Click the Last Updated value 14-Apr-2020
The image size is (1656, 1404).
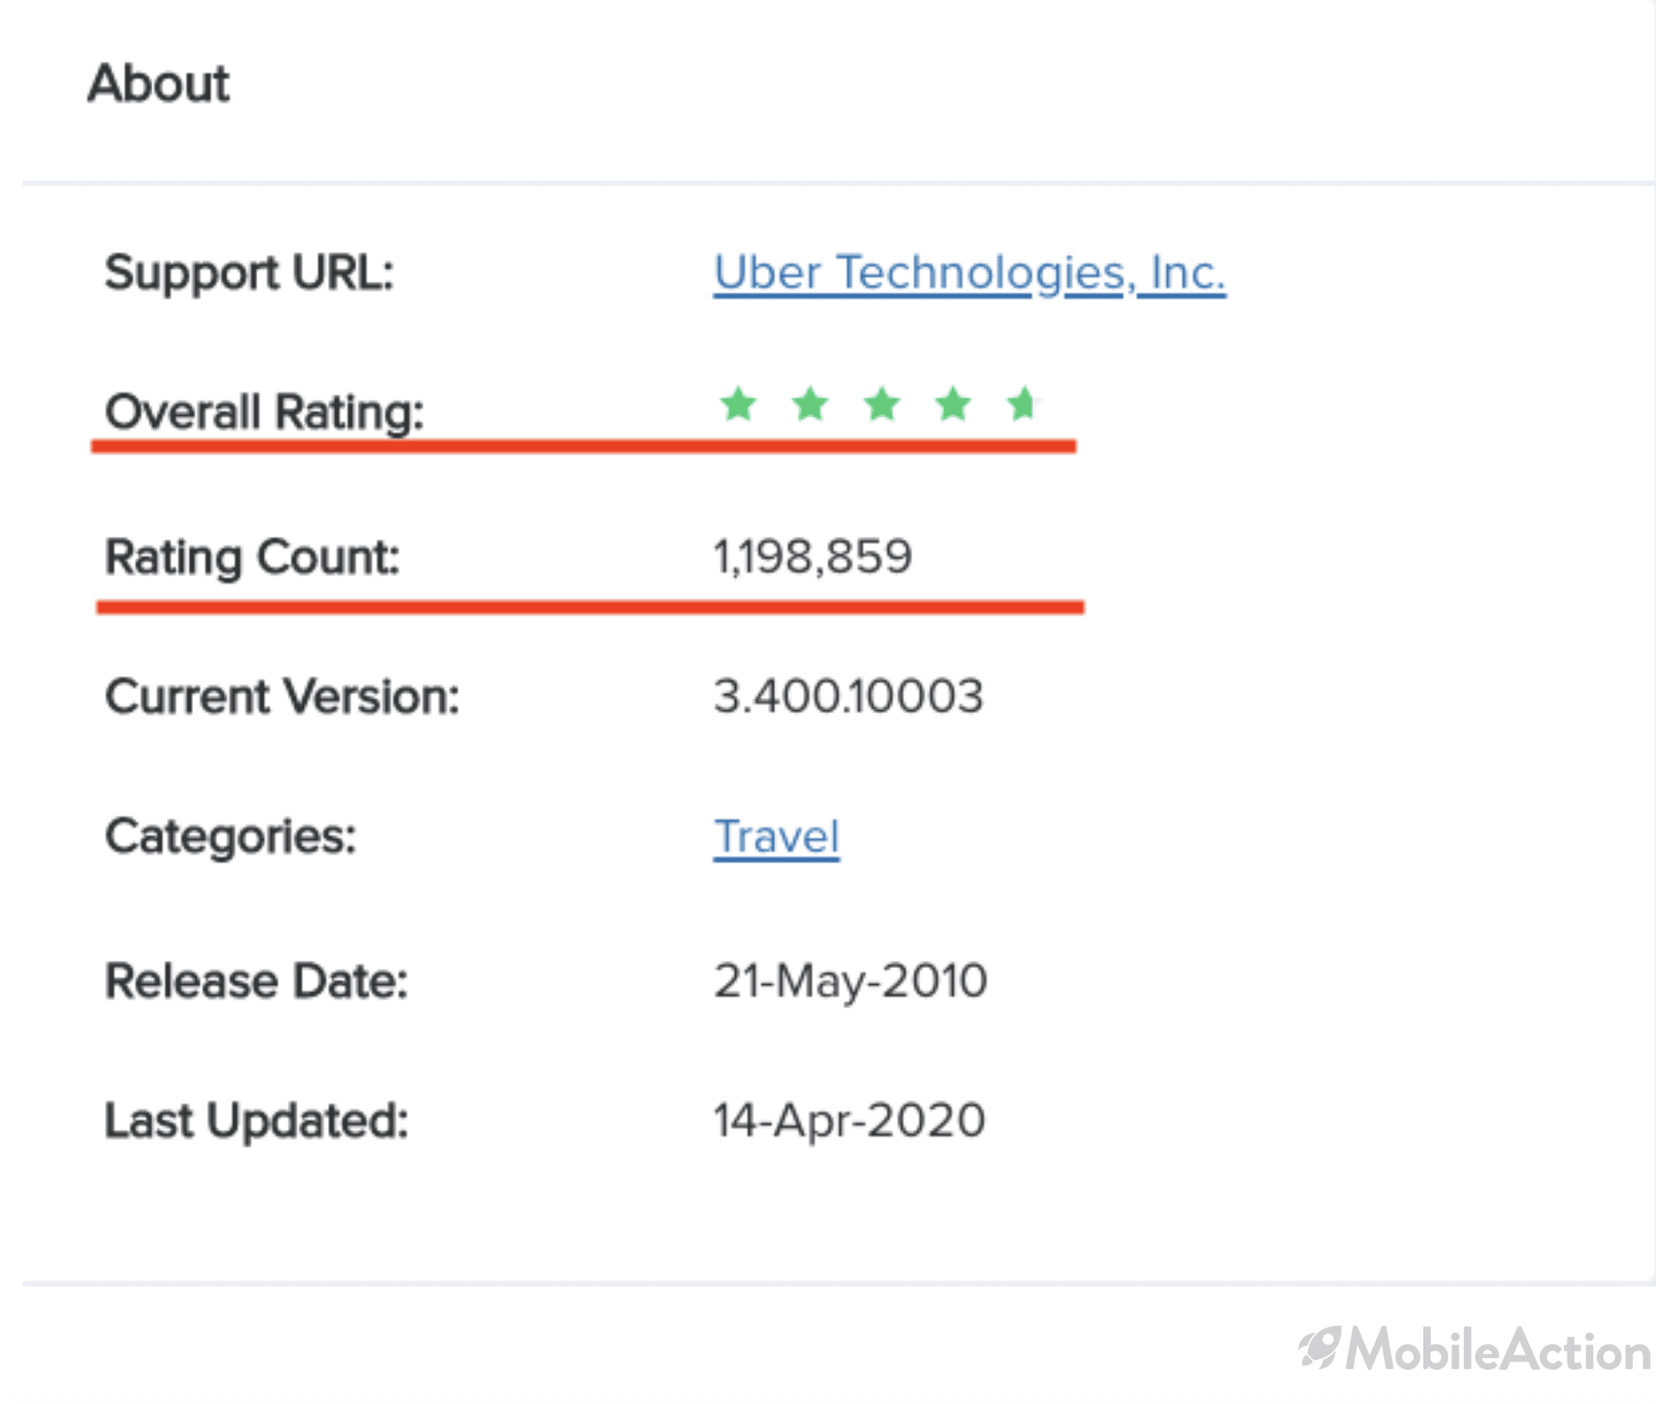click(849, 1120)
